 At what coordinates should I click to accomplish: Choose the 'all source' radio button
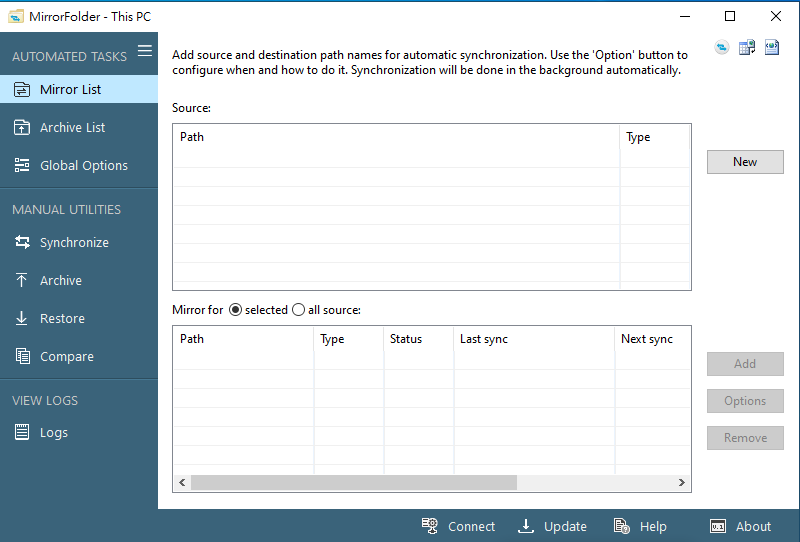tap(298, 310)
